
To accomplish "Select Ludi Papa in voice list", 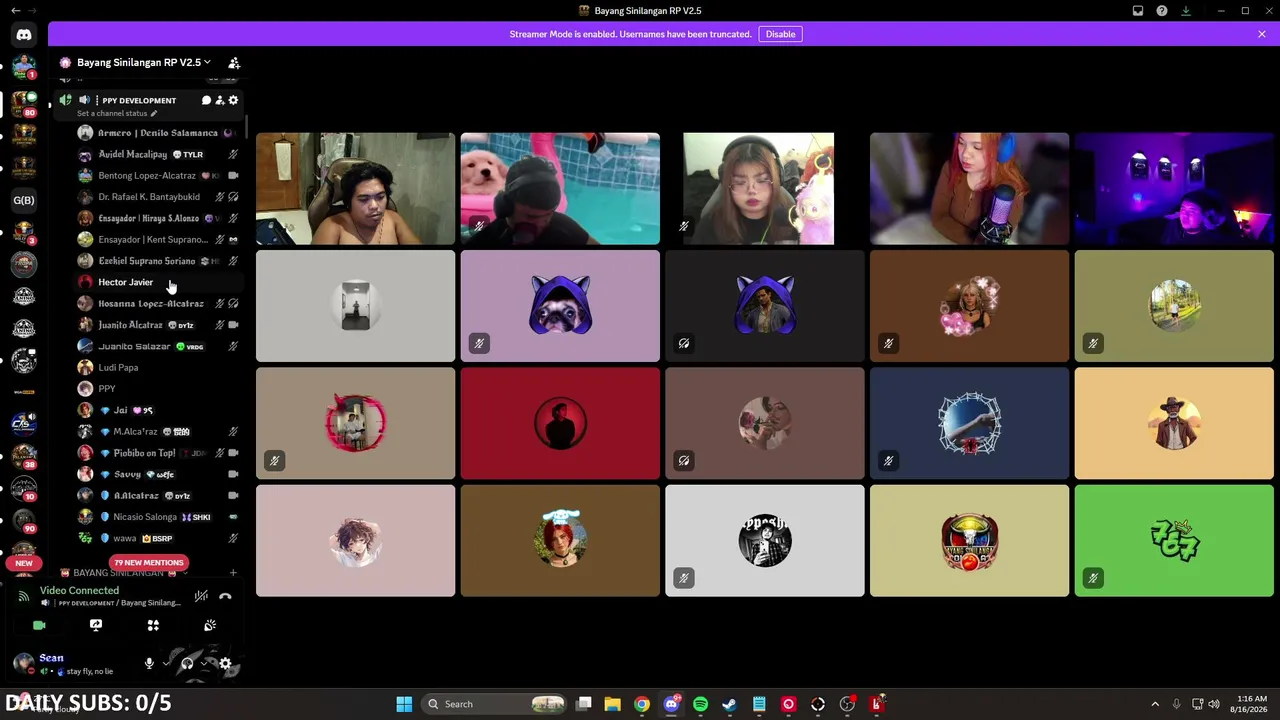I will pyautogui.click(x=158, y=367).
